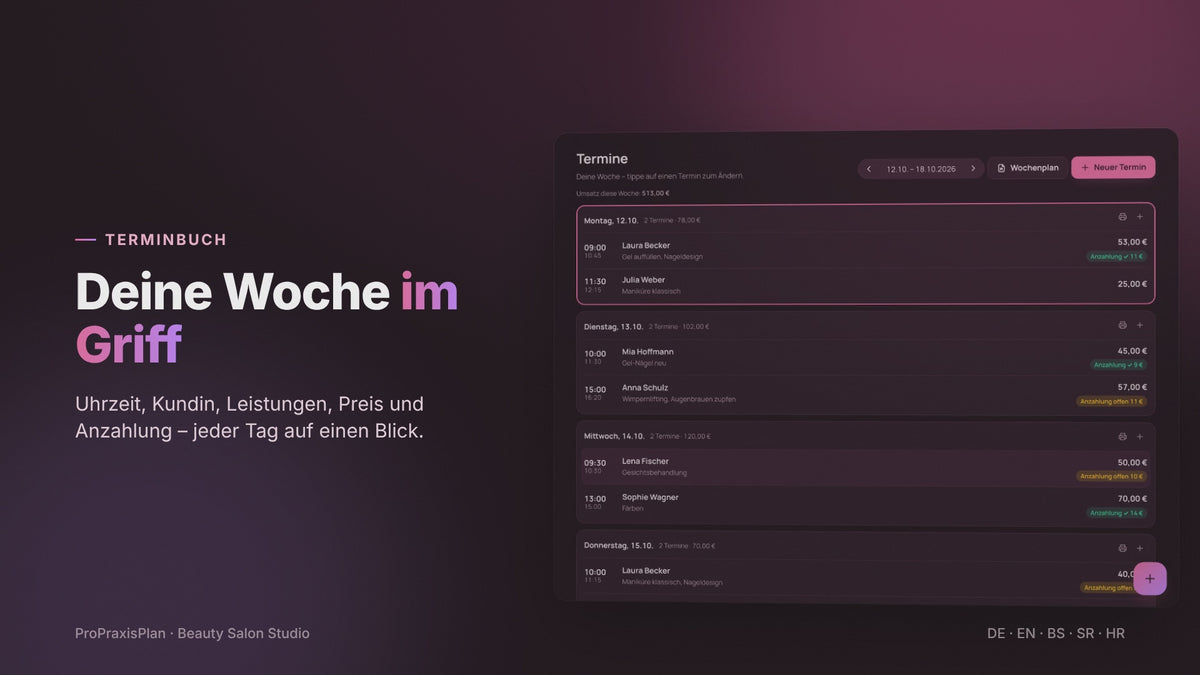This screenshot has width=1200, height=675.
Task: Click the 'Anzahlung ✓ 9 €' badge
Action: coord(1118,365)
